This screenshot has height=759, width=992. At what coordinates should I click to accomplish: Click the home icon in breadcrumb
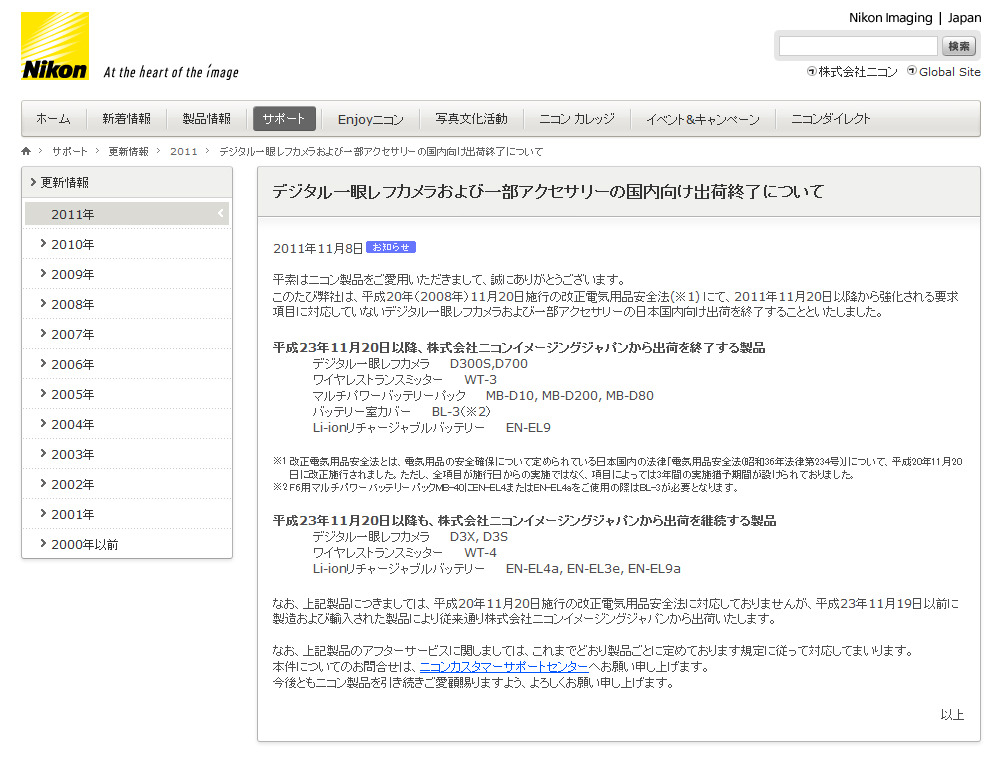coord(26,151)
